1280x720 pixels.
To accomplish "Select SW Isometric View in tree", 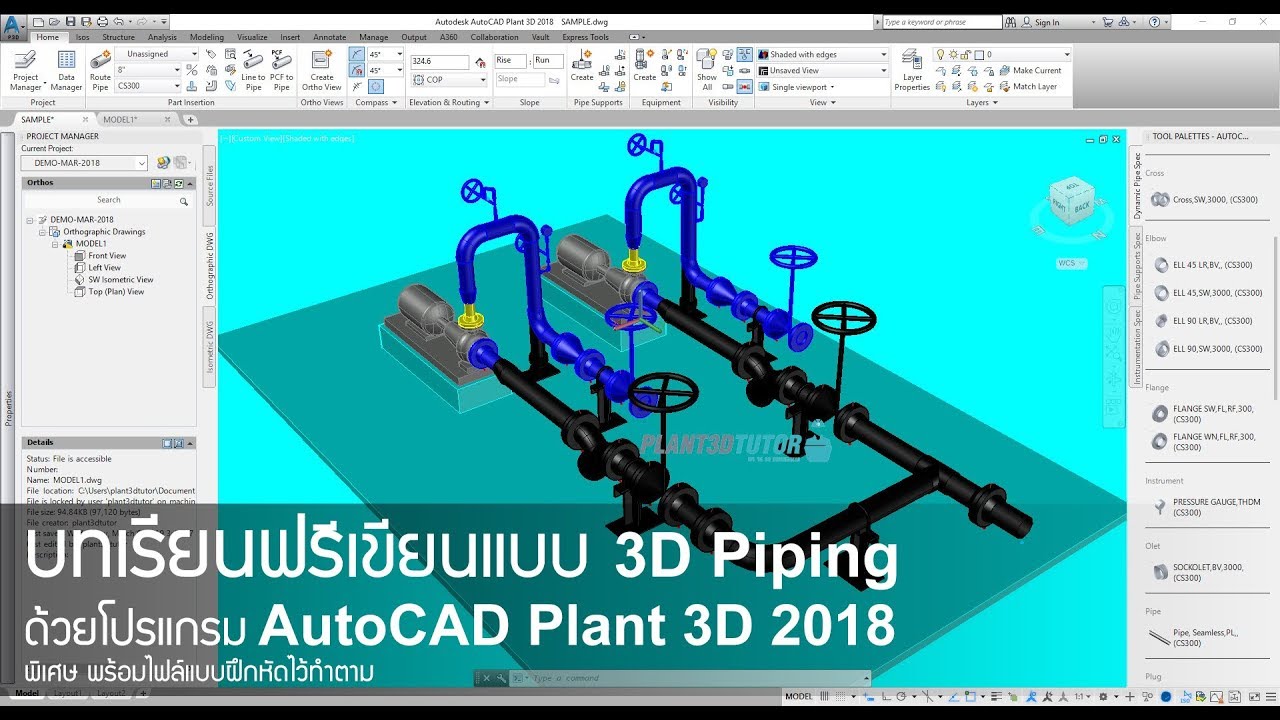I will click(x=121, y=280).
